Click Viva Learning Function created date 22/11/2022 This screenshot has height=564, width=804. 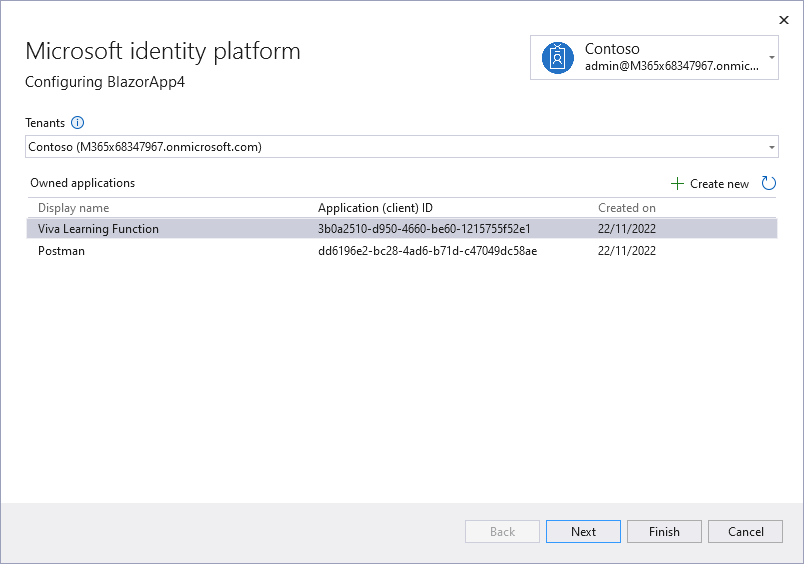[627, 229]
